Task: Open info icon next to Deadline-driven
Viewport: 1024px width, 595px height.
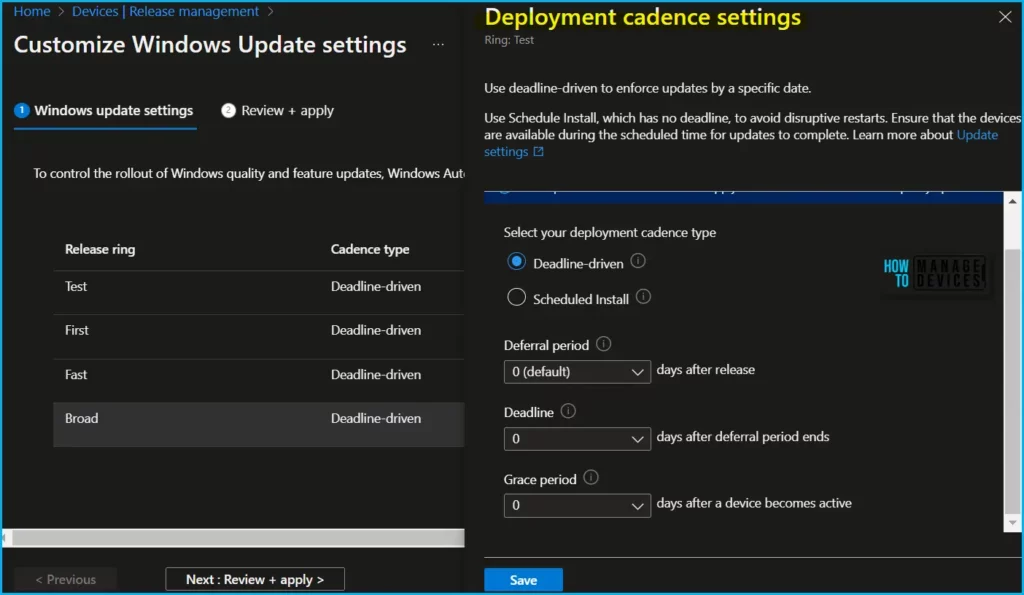Action: pos(638,261)
